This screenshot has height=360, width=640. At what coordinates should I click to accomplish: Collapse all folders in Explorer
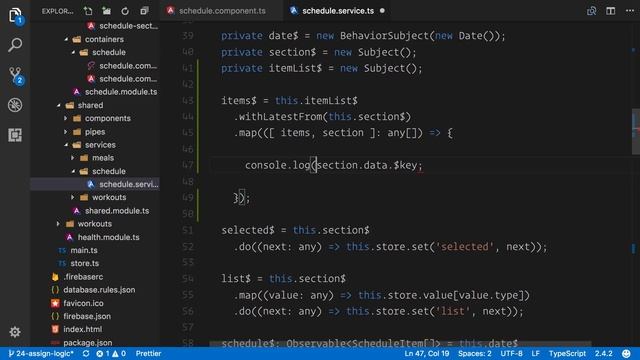click(144, 11)
